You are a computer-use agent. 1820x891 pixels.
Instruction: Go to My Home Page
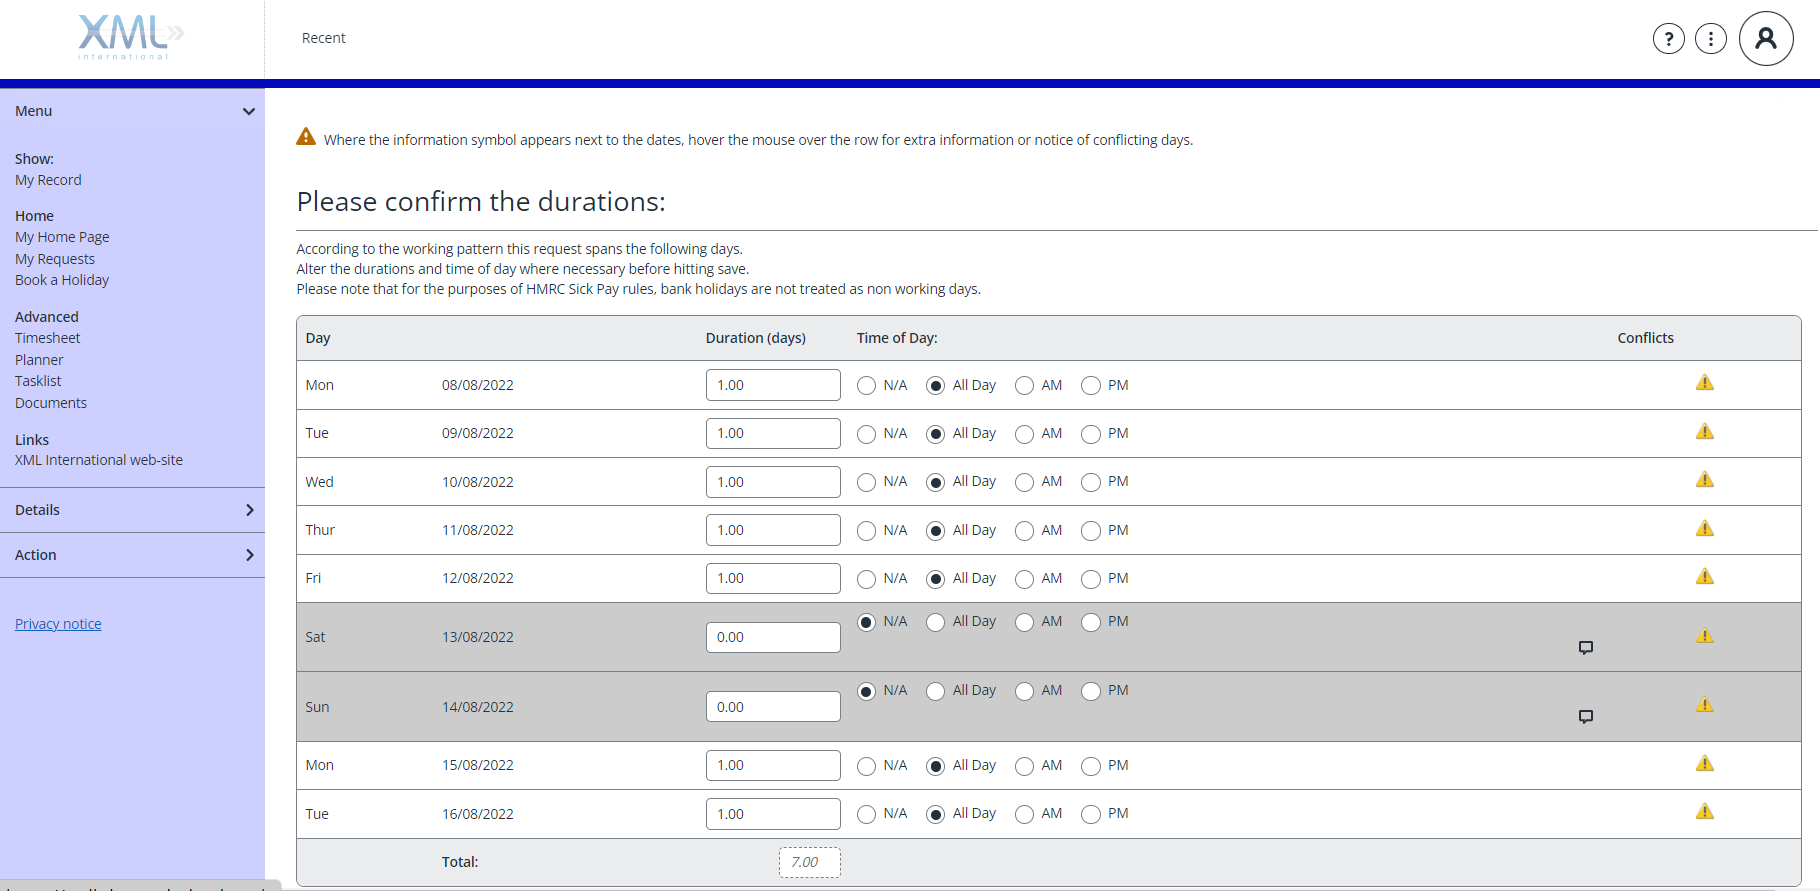pyautogui.click(x=62, y=237)
